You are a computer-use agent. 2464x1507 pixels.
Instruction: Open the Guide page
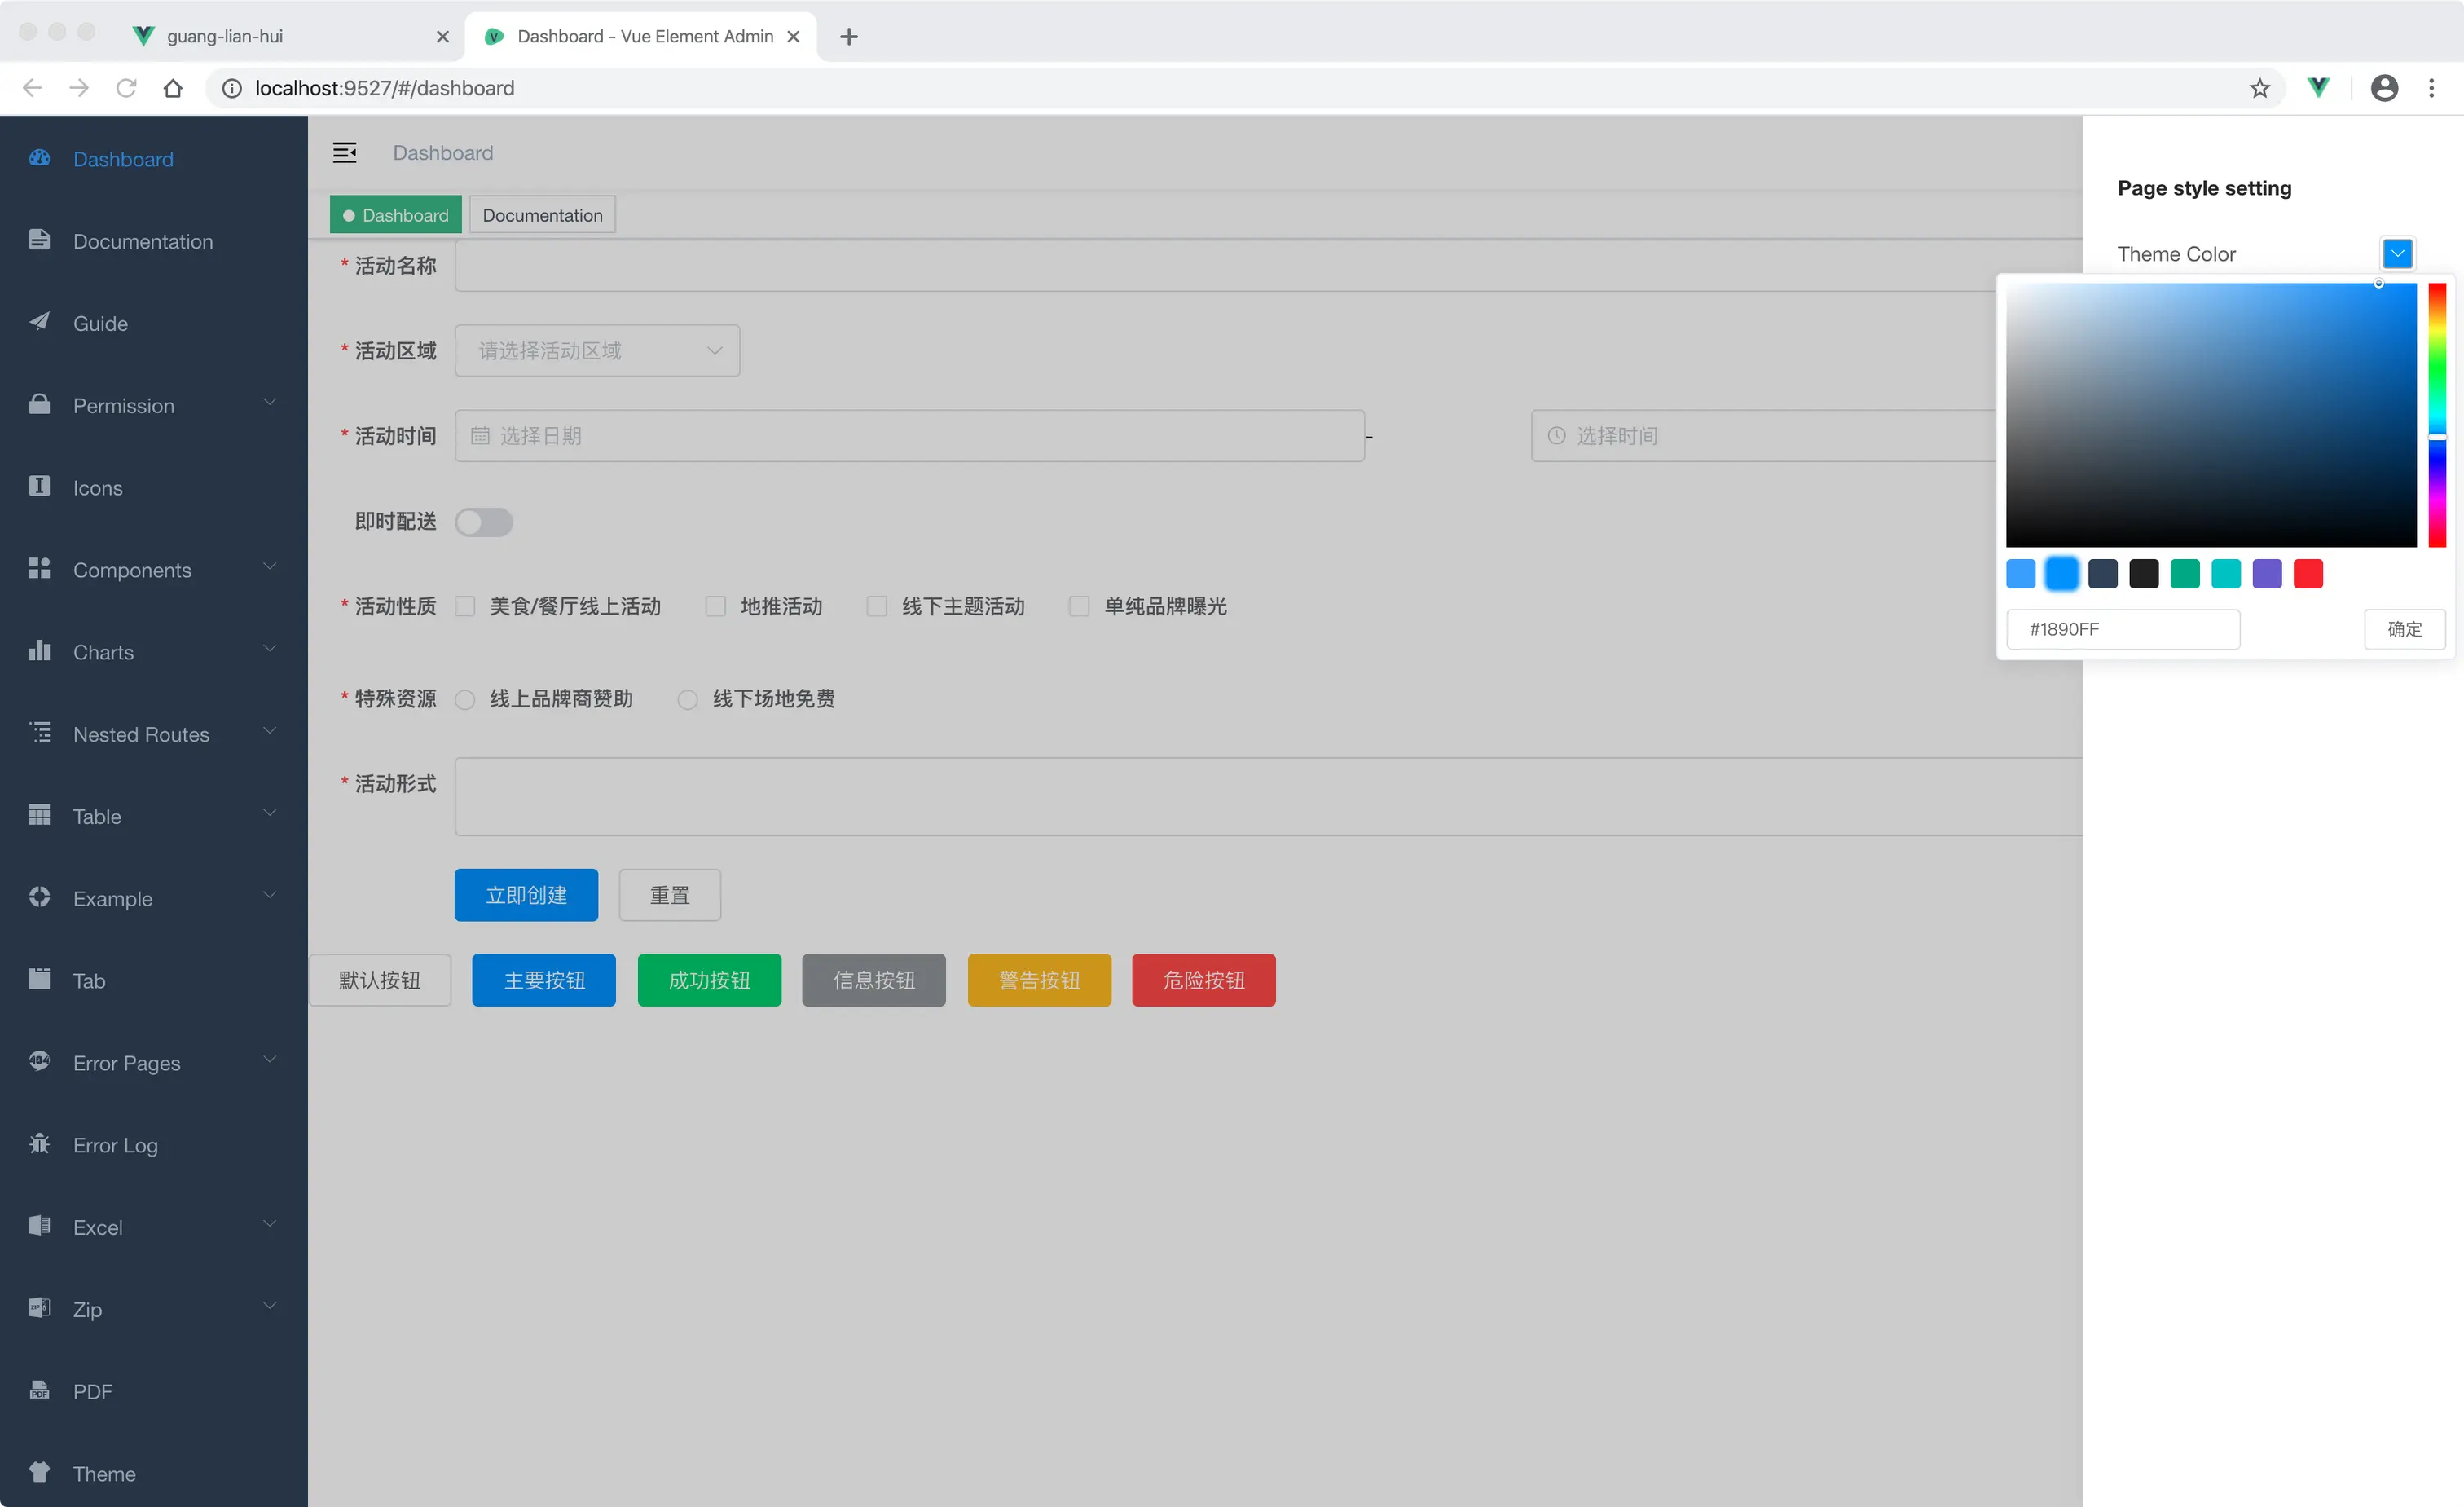[x=99, y=323]
